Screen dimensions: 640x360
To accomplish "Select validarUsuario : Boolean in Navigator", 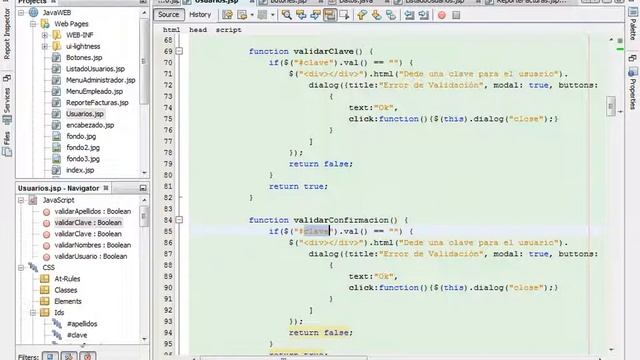I will (91, 256).
